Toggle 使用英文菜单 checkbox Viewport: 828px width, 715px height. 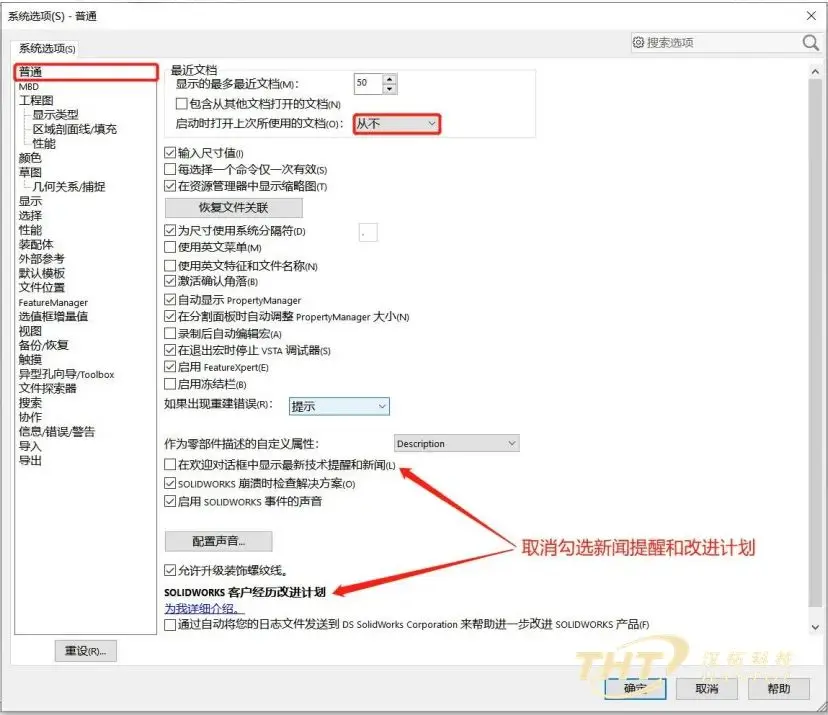click(x=170, y=247)
